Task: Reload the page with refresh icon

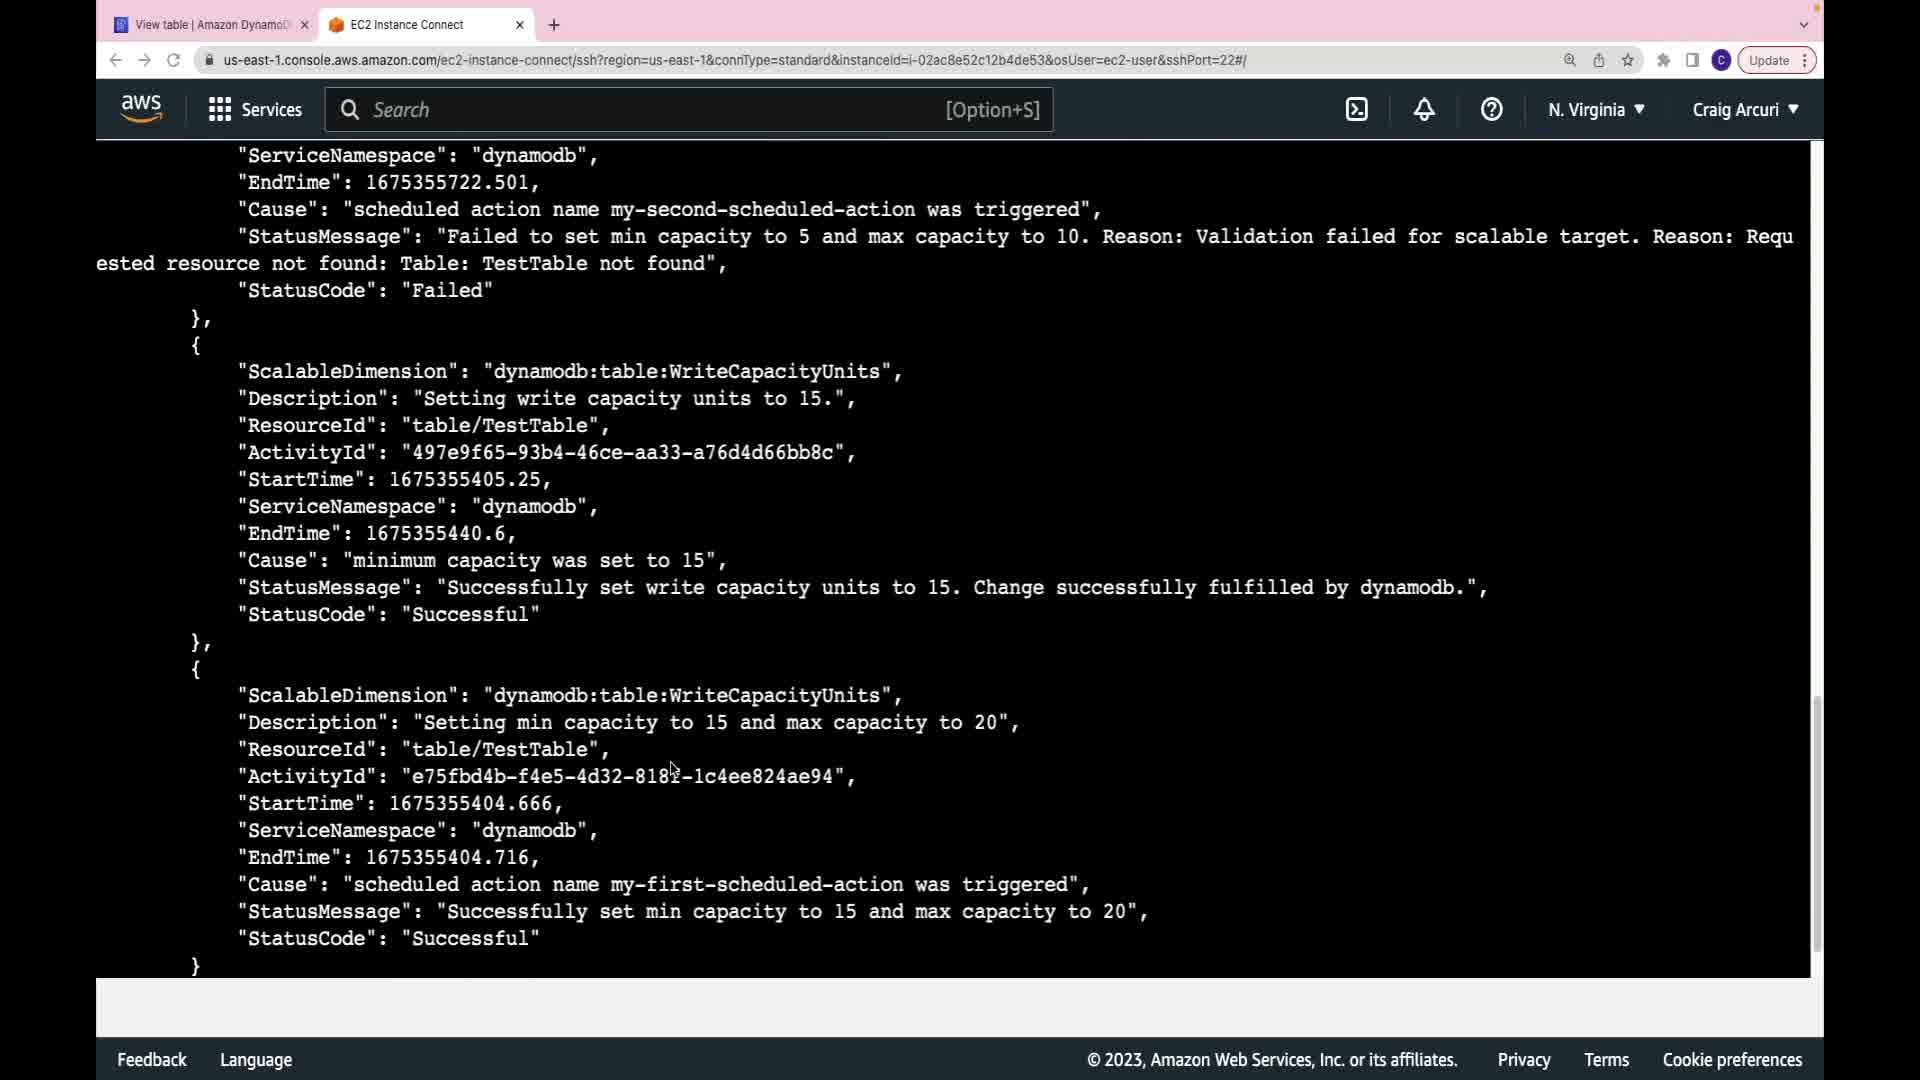Action: [x=173, y=60]
